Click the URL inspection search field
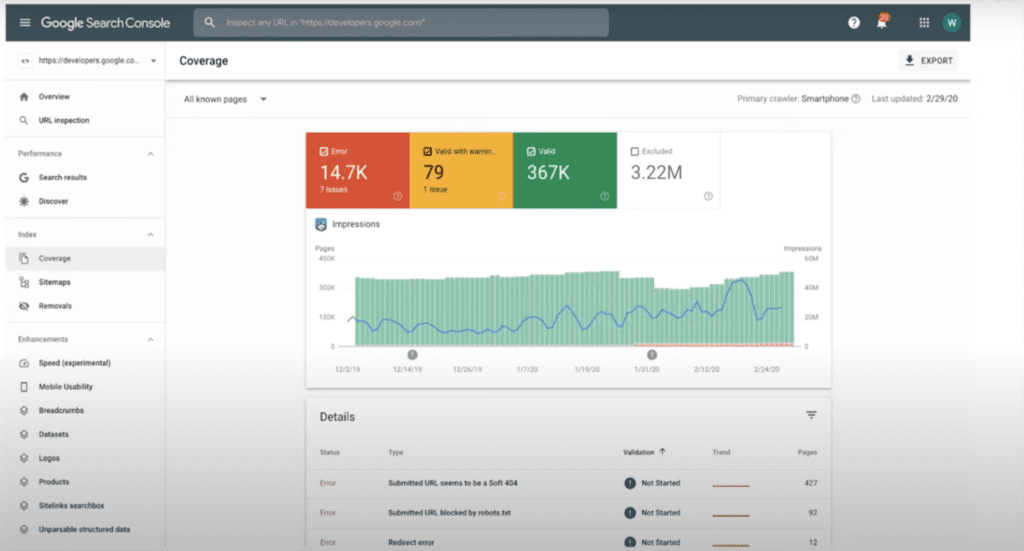1024x551 pixels. tap(401, 22)
